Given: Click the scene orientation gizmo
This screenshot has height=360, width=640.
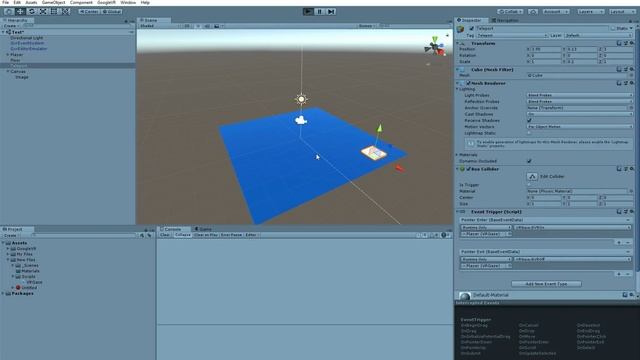Looking at the screenshot, I should (x=436, y=46).
